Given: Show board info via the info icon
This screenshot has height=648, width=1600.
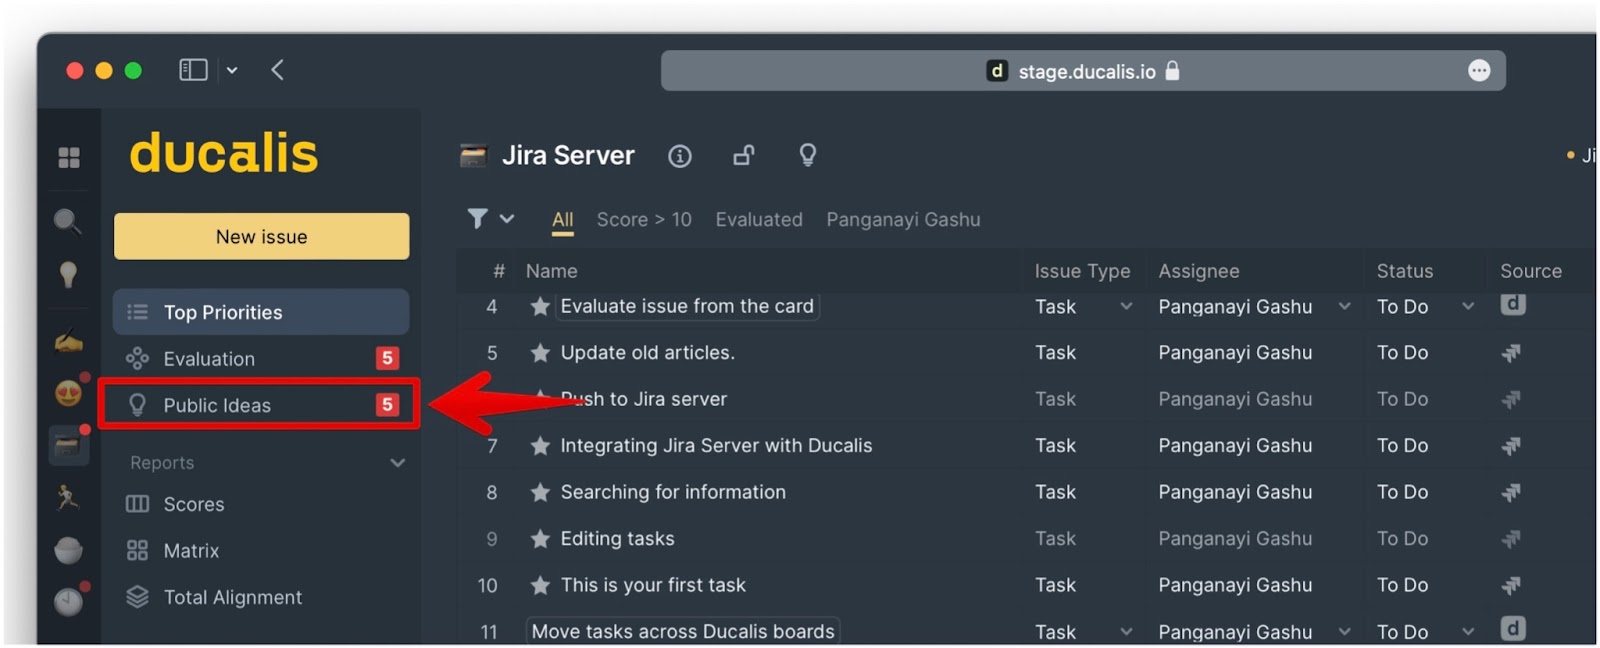Looking at the screenshot, I should (680, 156).
